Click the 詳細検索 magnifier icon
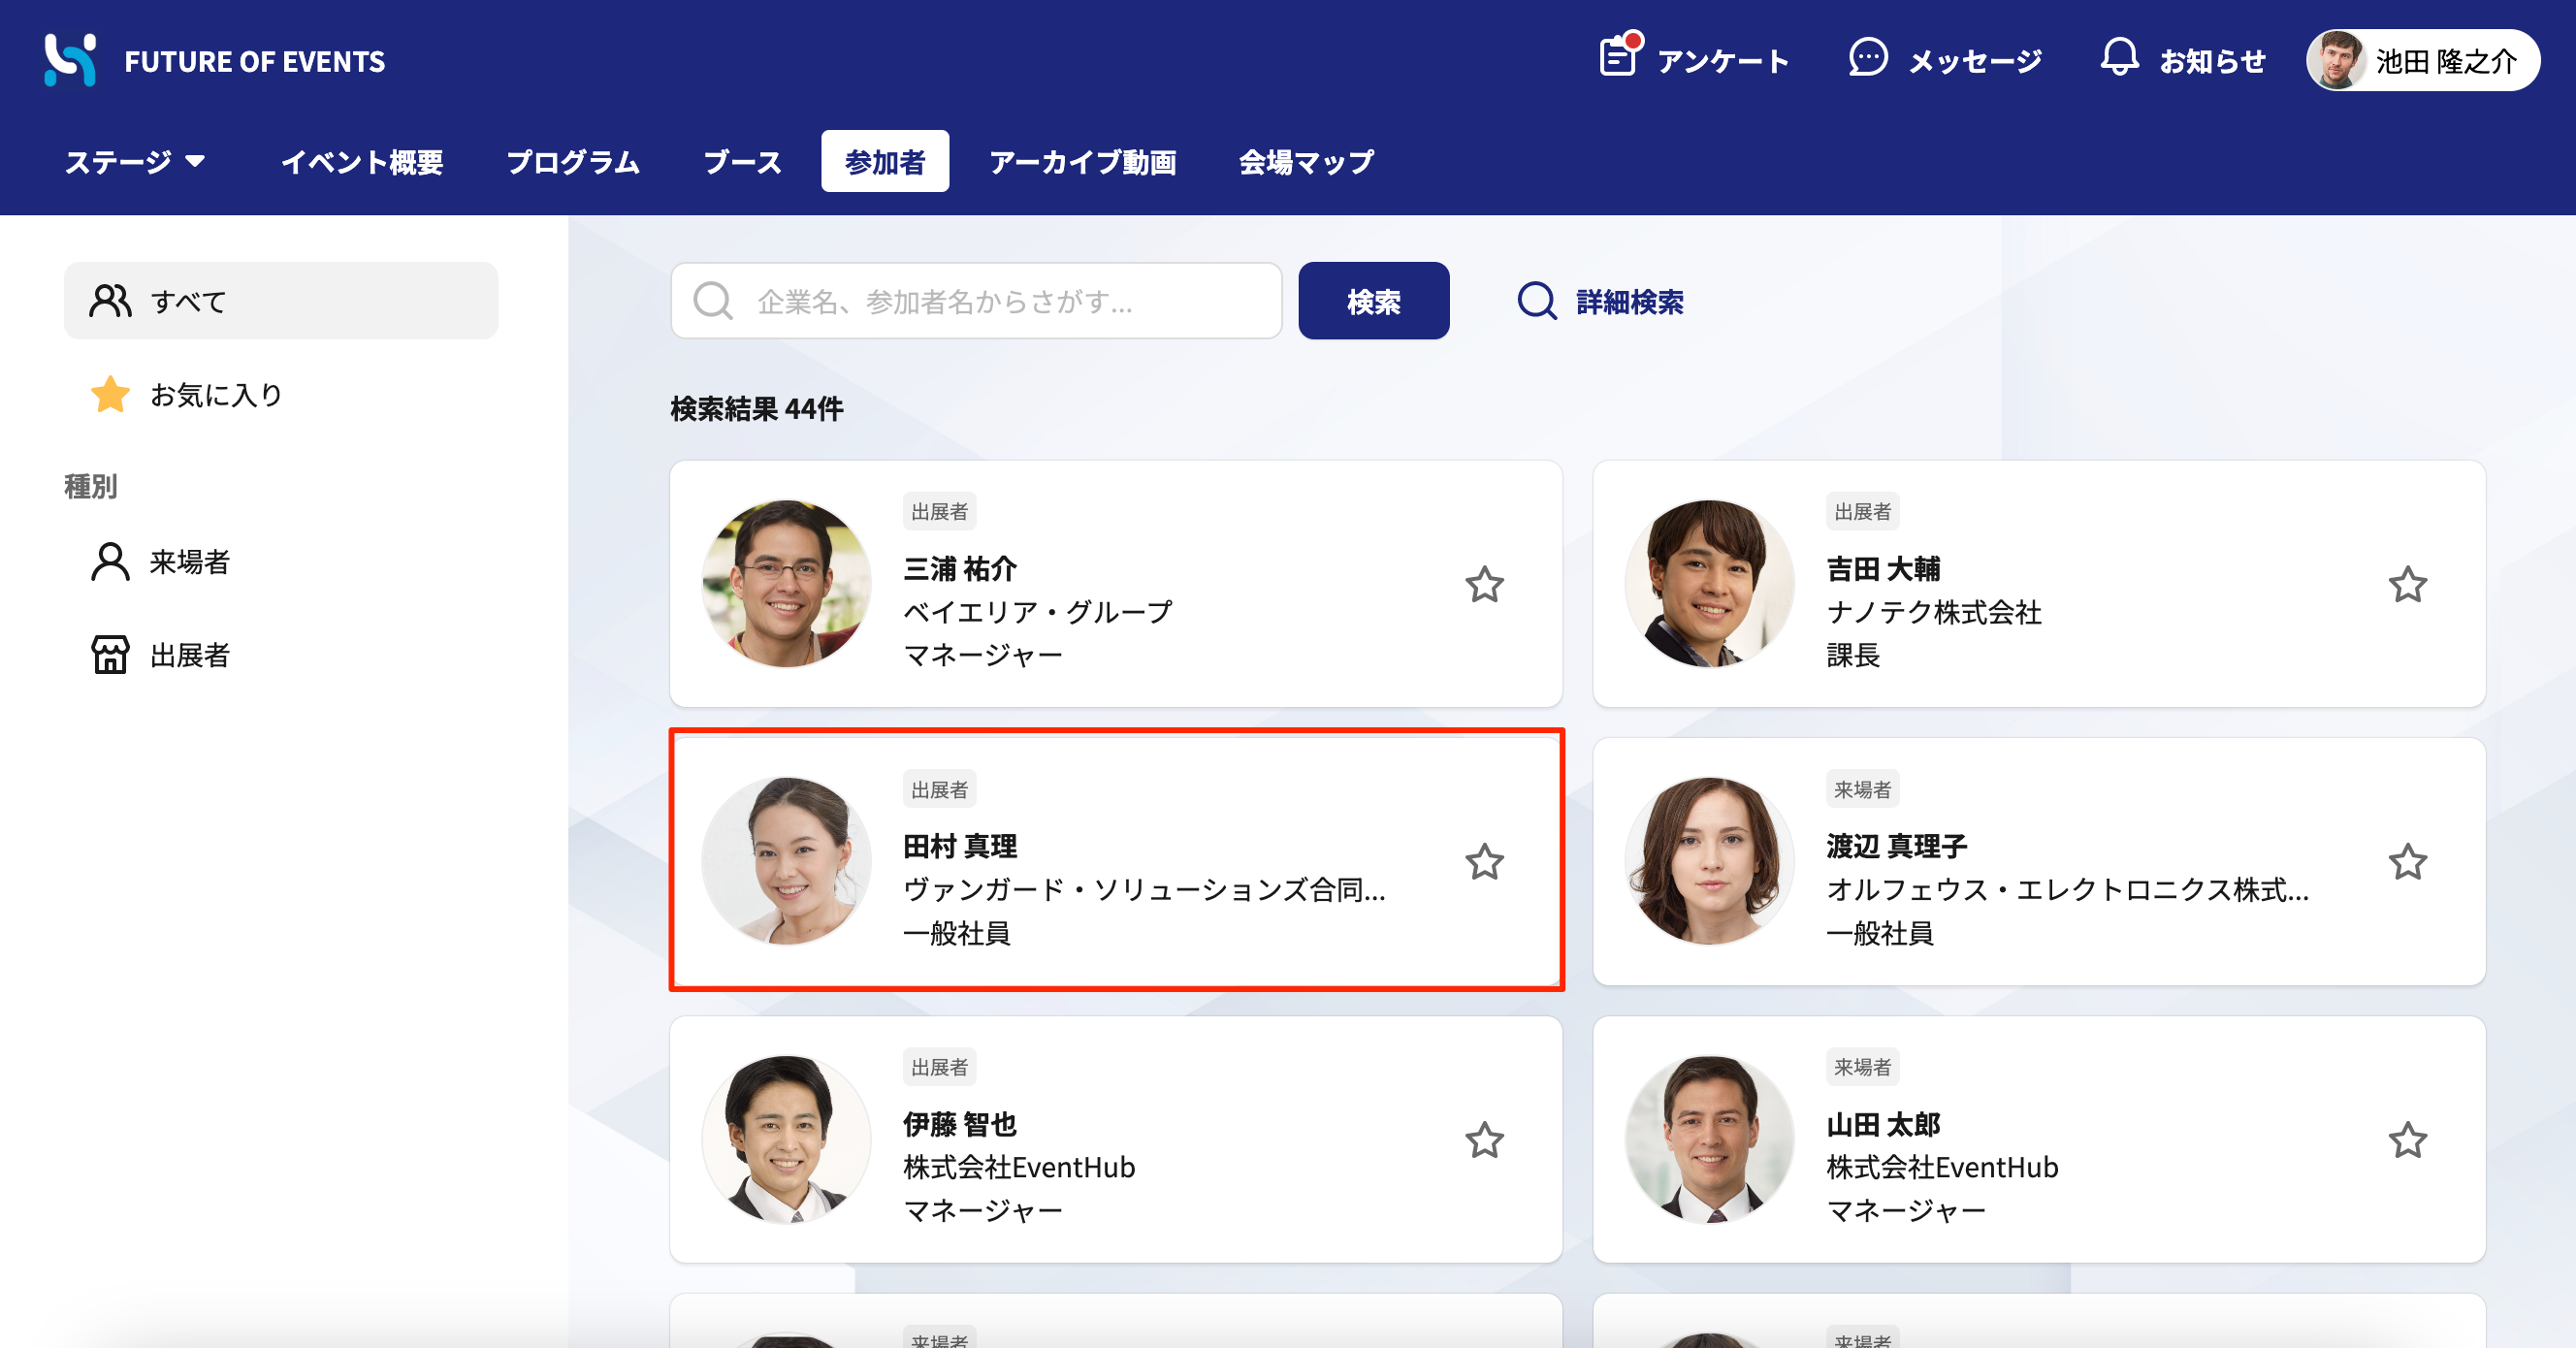The width and height of the screenshot is (2576, 1348). click(x=1537, y=301)
